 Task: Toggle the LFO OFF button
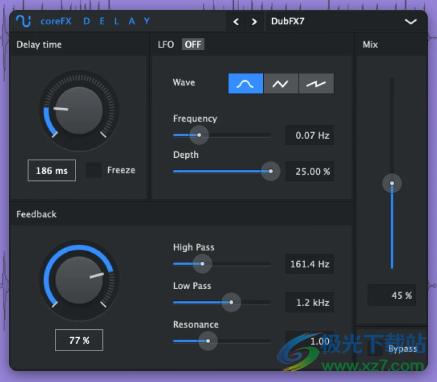193,44
